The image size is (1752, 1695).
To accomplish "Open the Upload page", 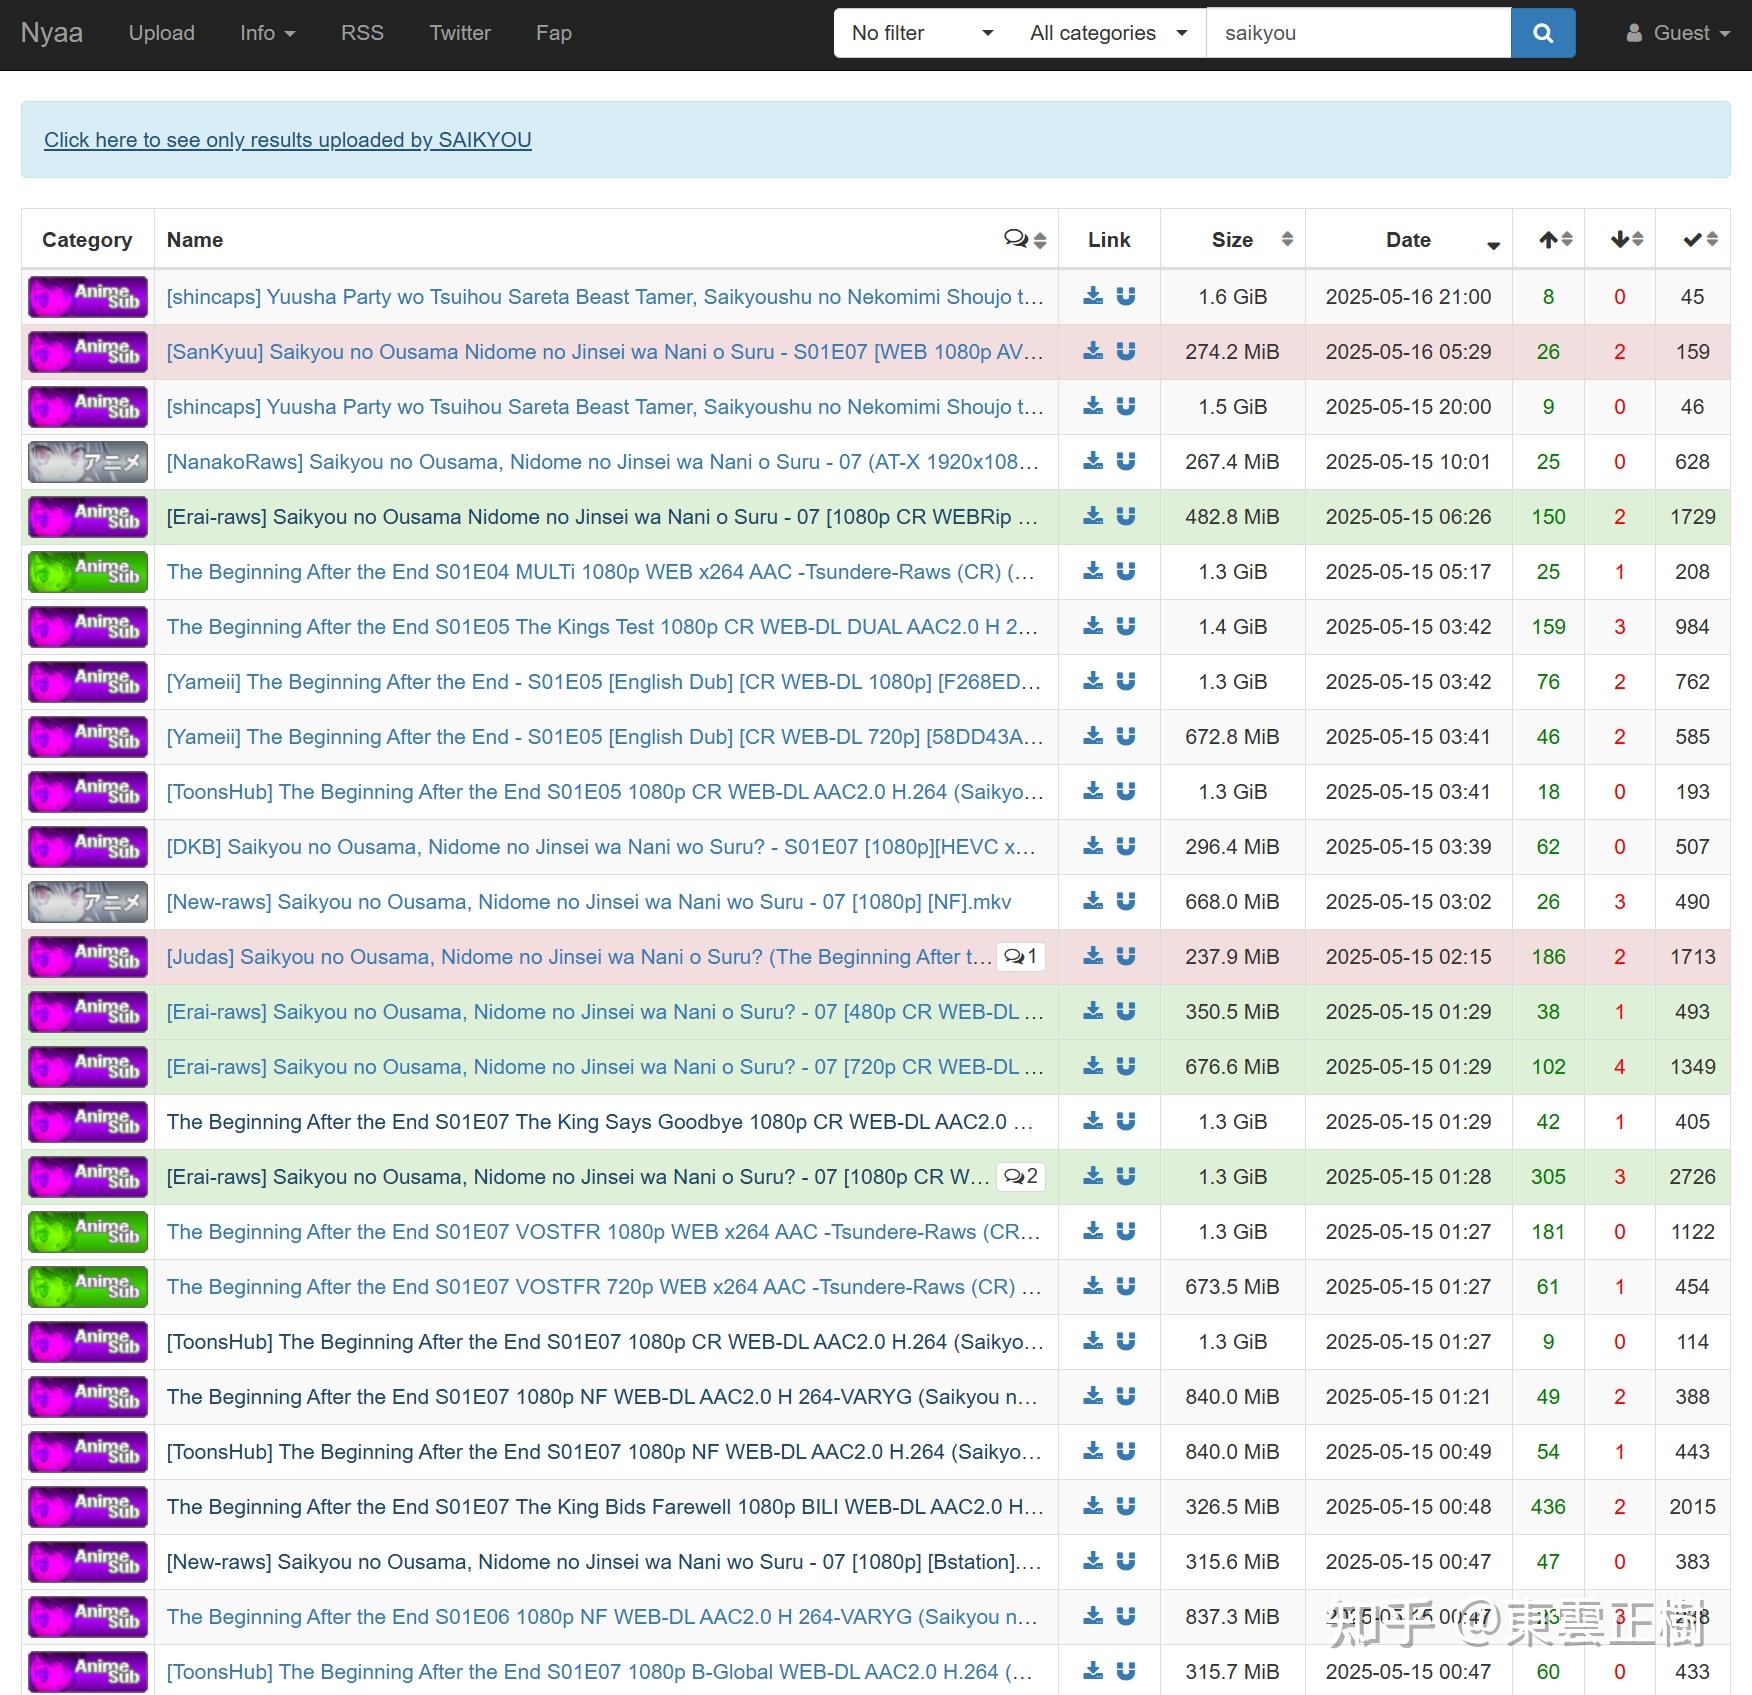I will [161, 33].
